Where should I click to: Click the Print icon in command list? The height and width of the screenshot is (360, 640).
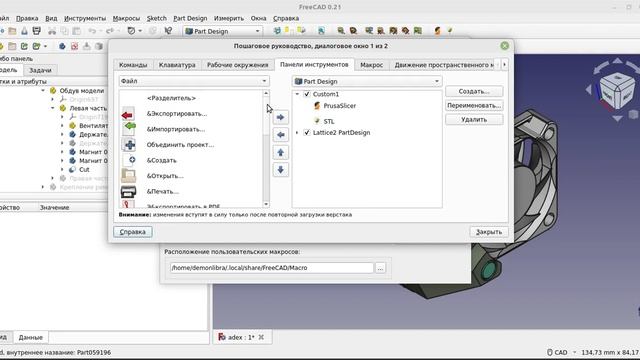tap(128, 191)
